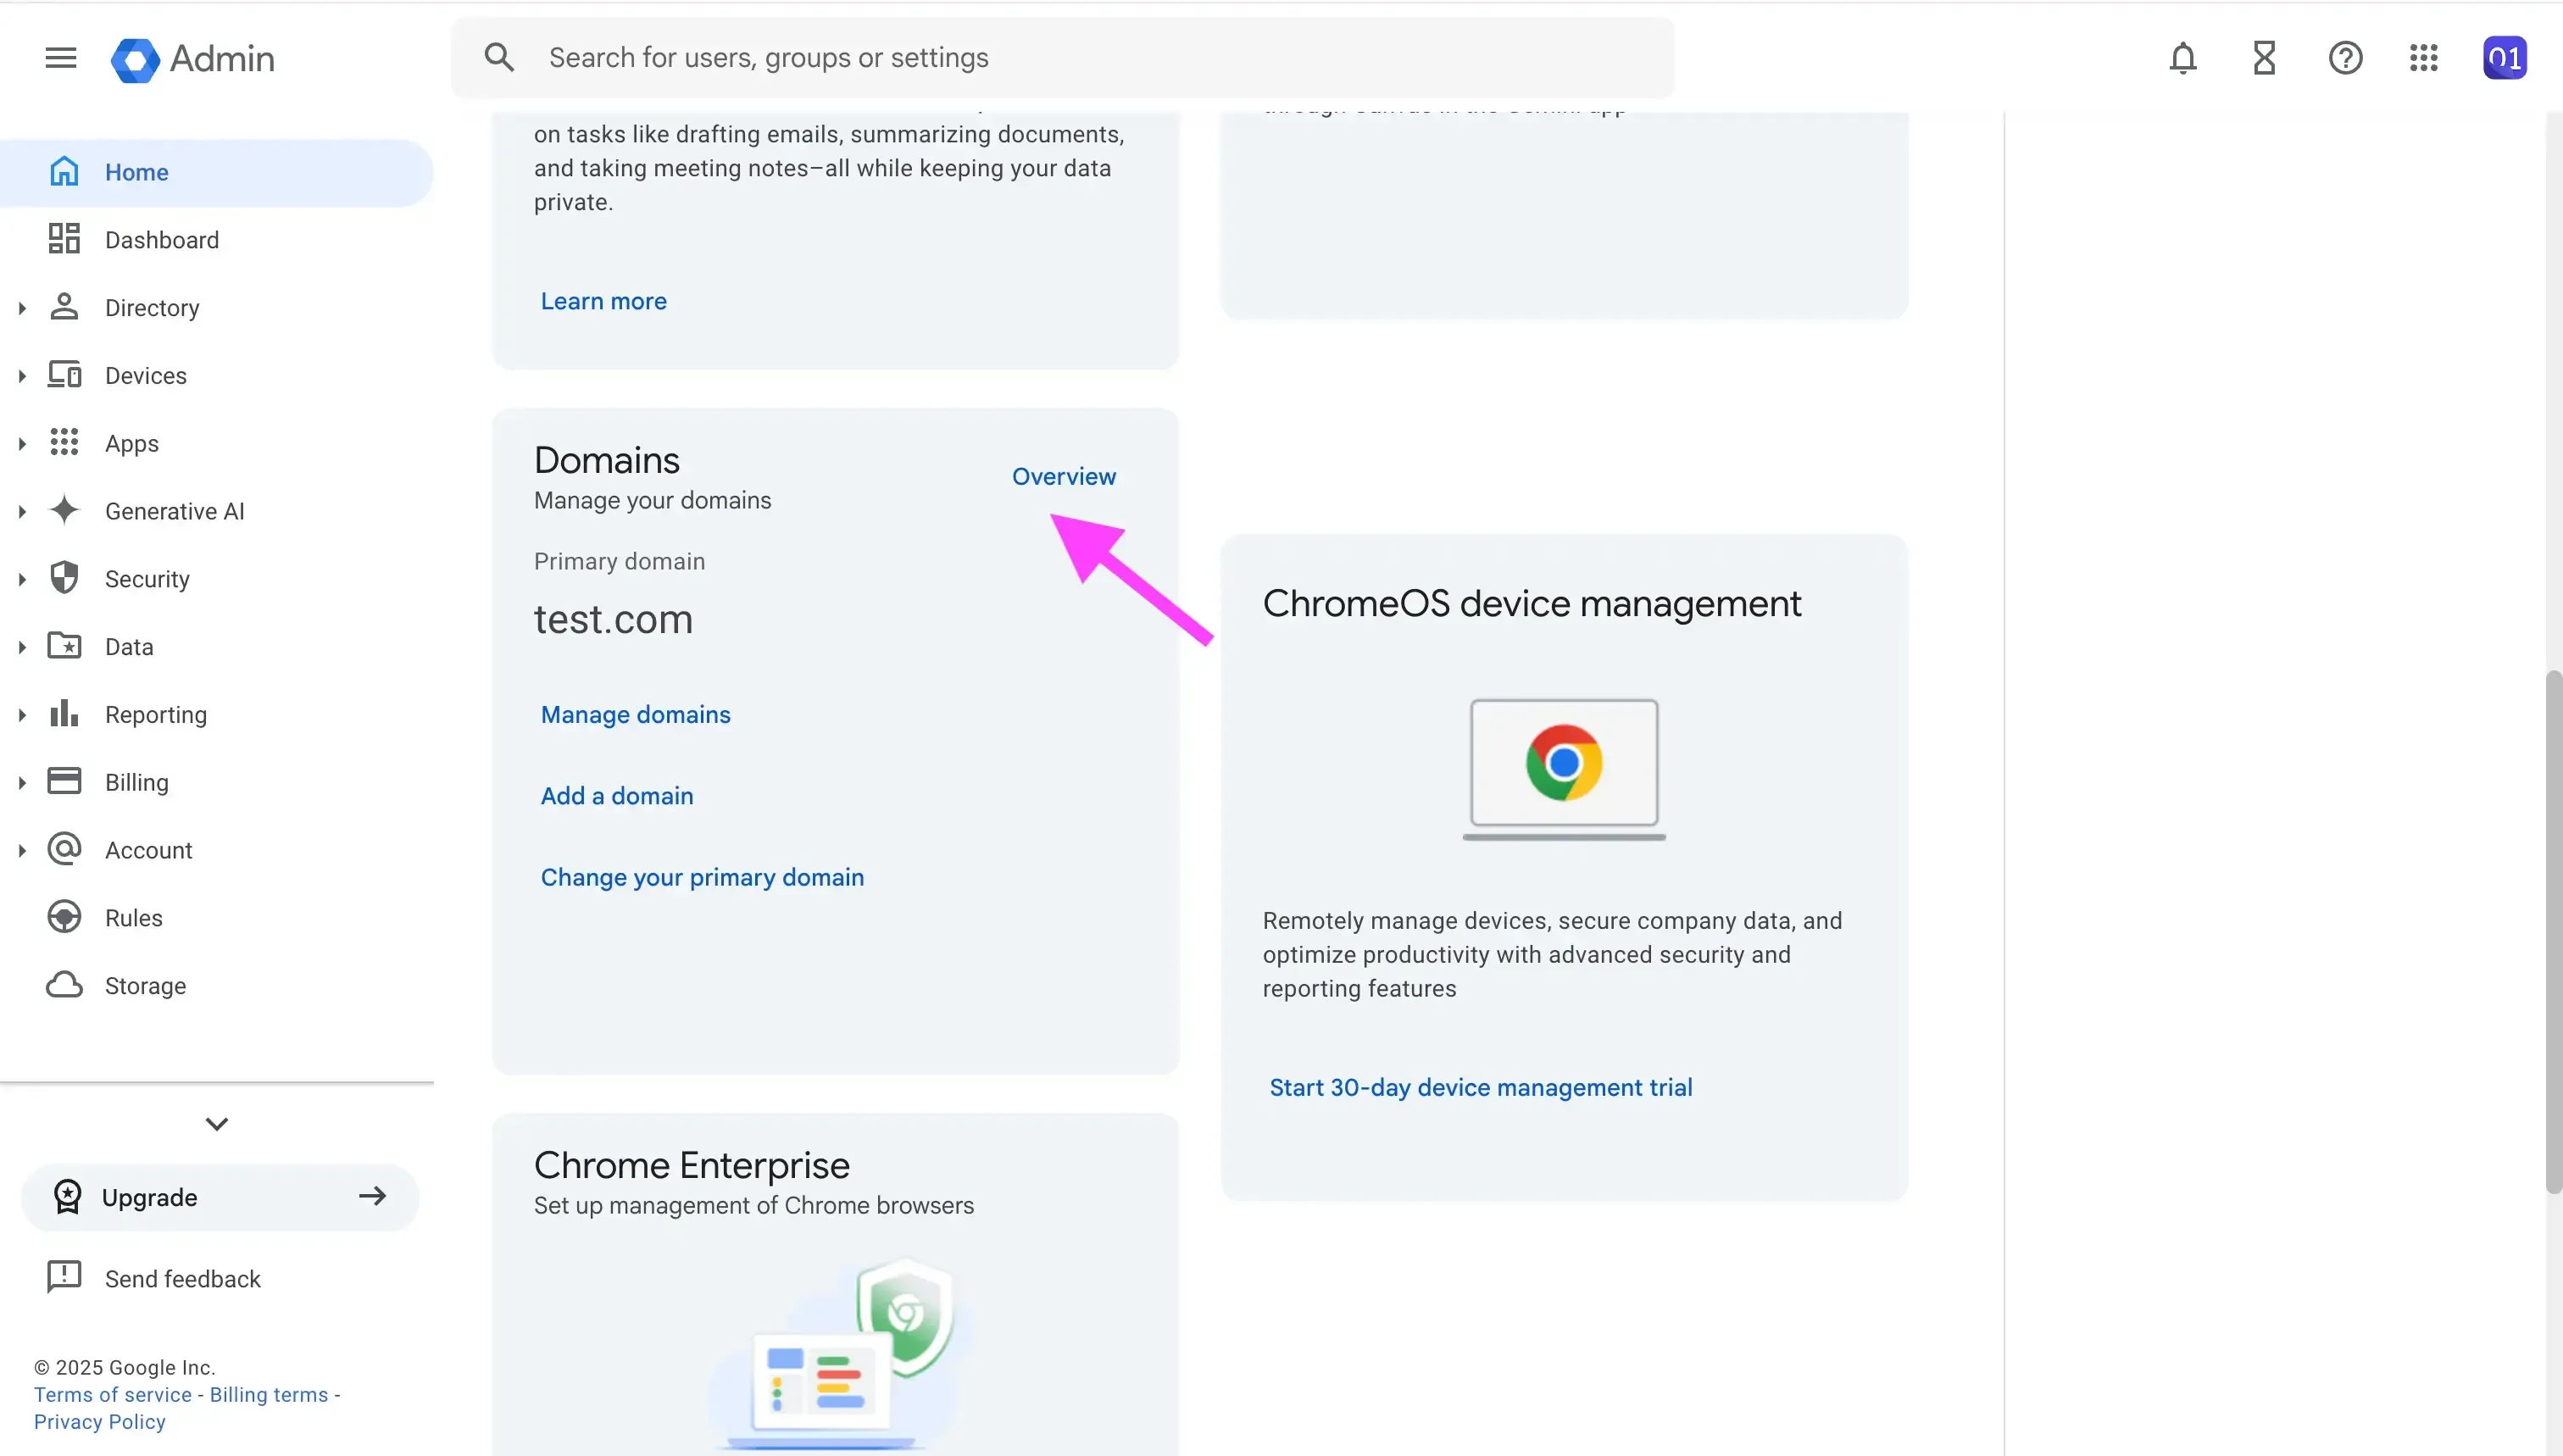Screen dimensions: 2563x1456
Task: Click the pending tasks hourglass icon
Action: click(2264, 57)
